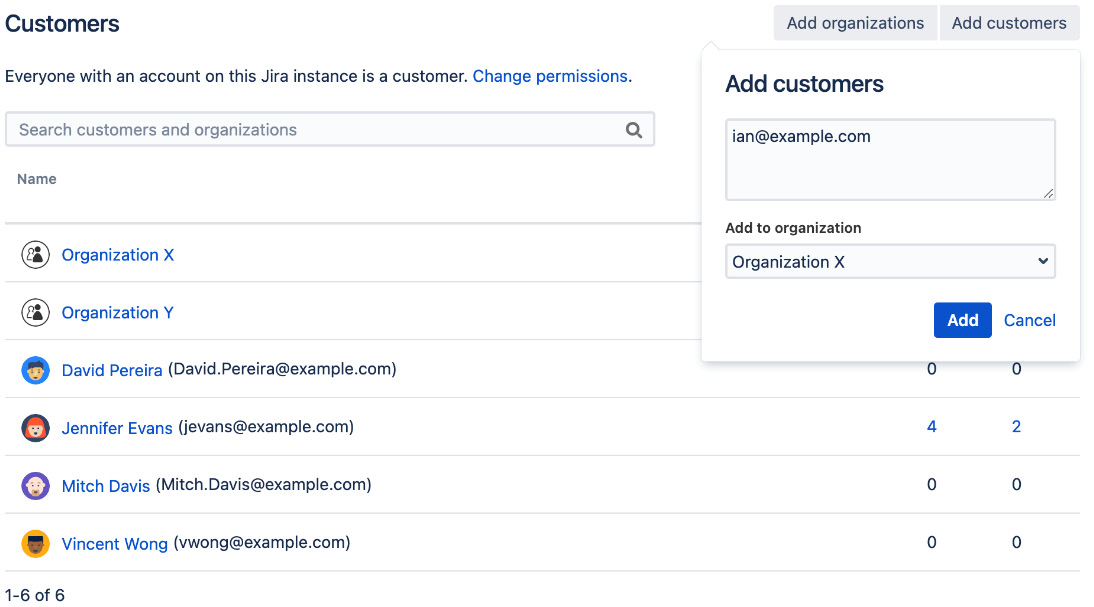Viewport: 1094px width, 607px height.
Task: Click David Pereira's avatar
Action: click(35, 369)
